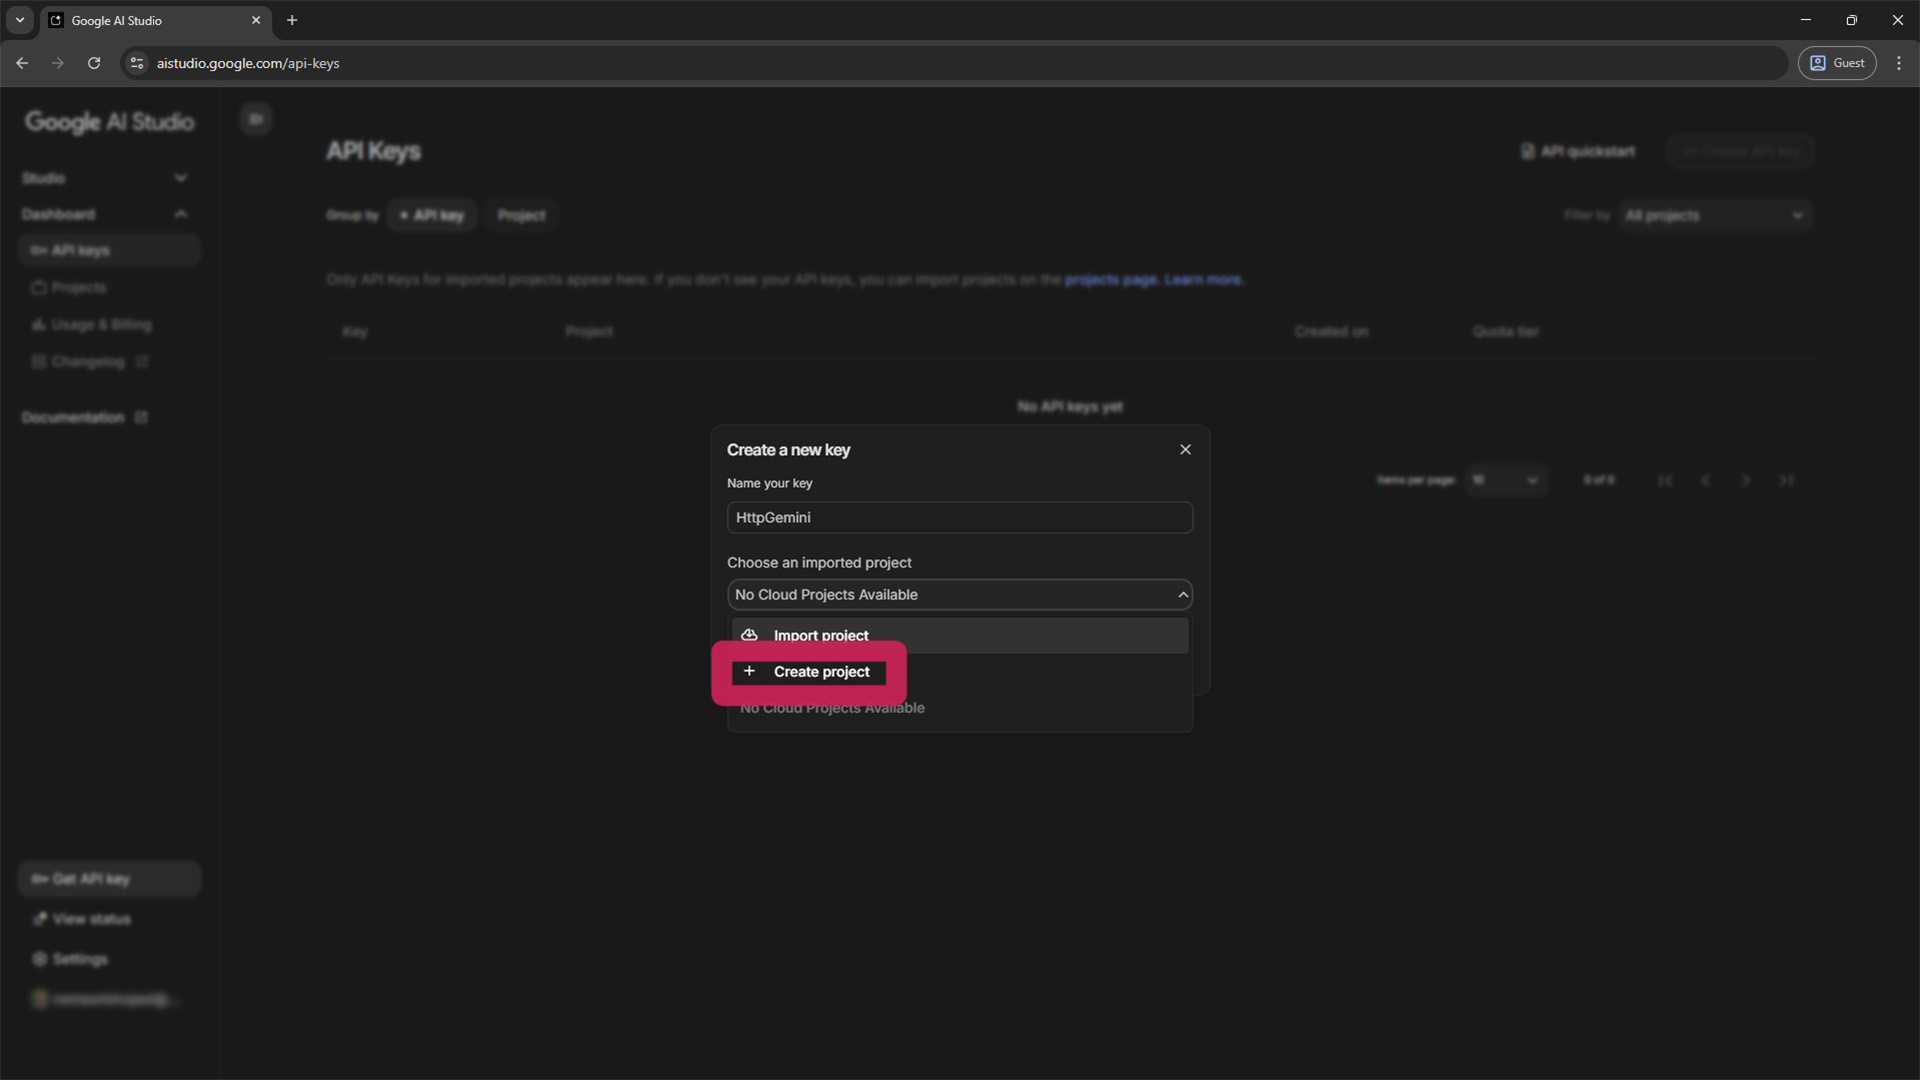Screen dimensions: 1920x1080
Task: Click Create project in dropdown
Action: pyautogui.click(x=809, y=672)
